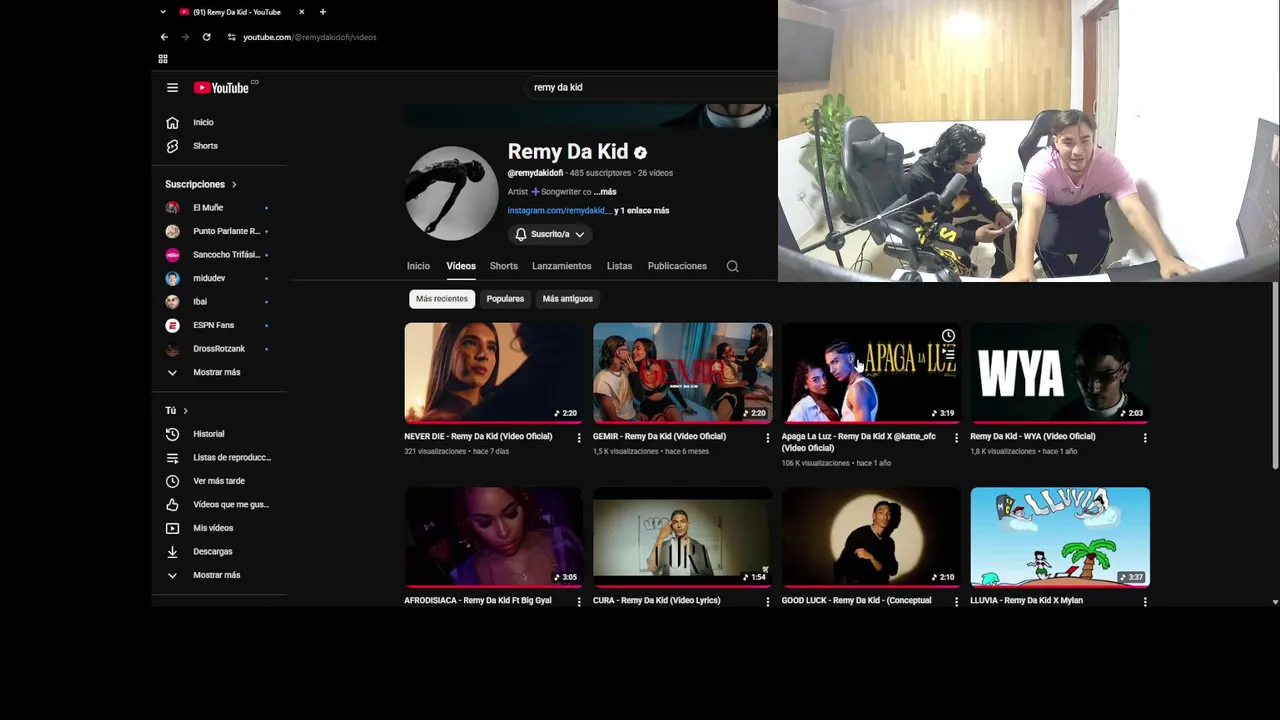The height and width of the screenshot is (720, 1280).
Task: Open options menu for AFRODISIACA video
Action: (x=579, y=602)
